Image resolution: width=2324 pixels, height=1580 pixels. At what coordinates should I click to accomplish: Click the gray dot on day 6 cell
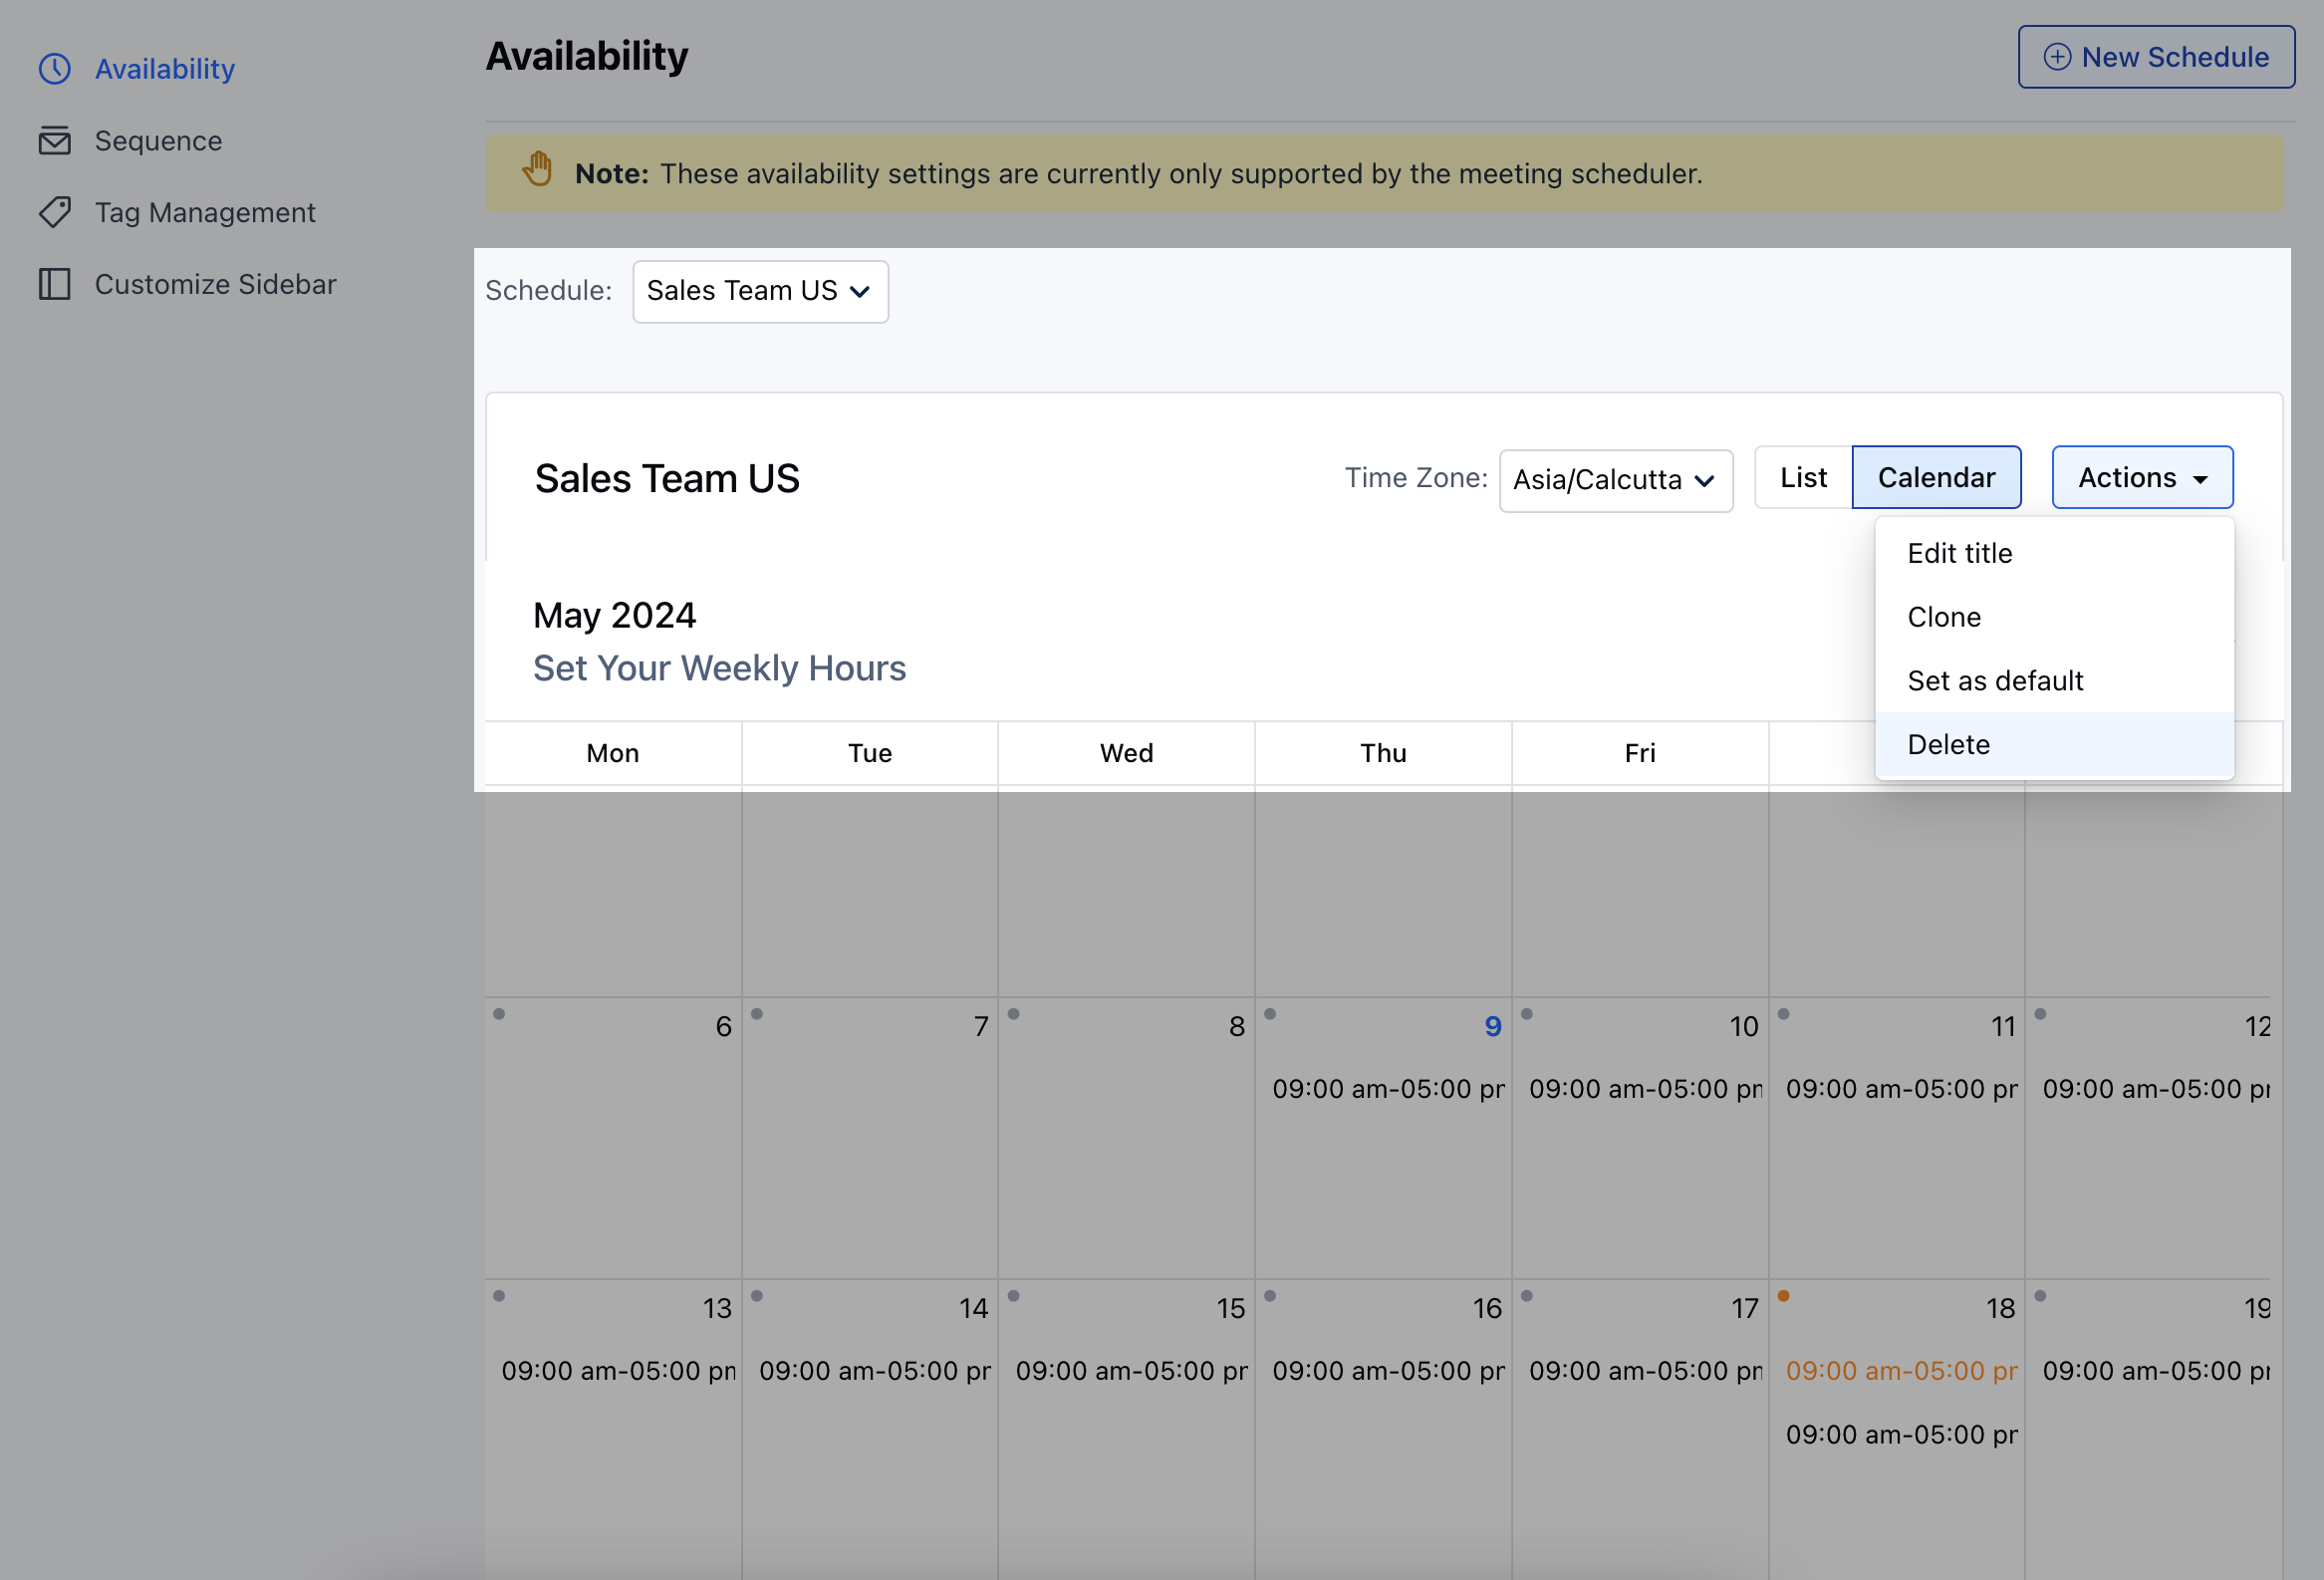click(x=499, y=1014)
